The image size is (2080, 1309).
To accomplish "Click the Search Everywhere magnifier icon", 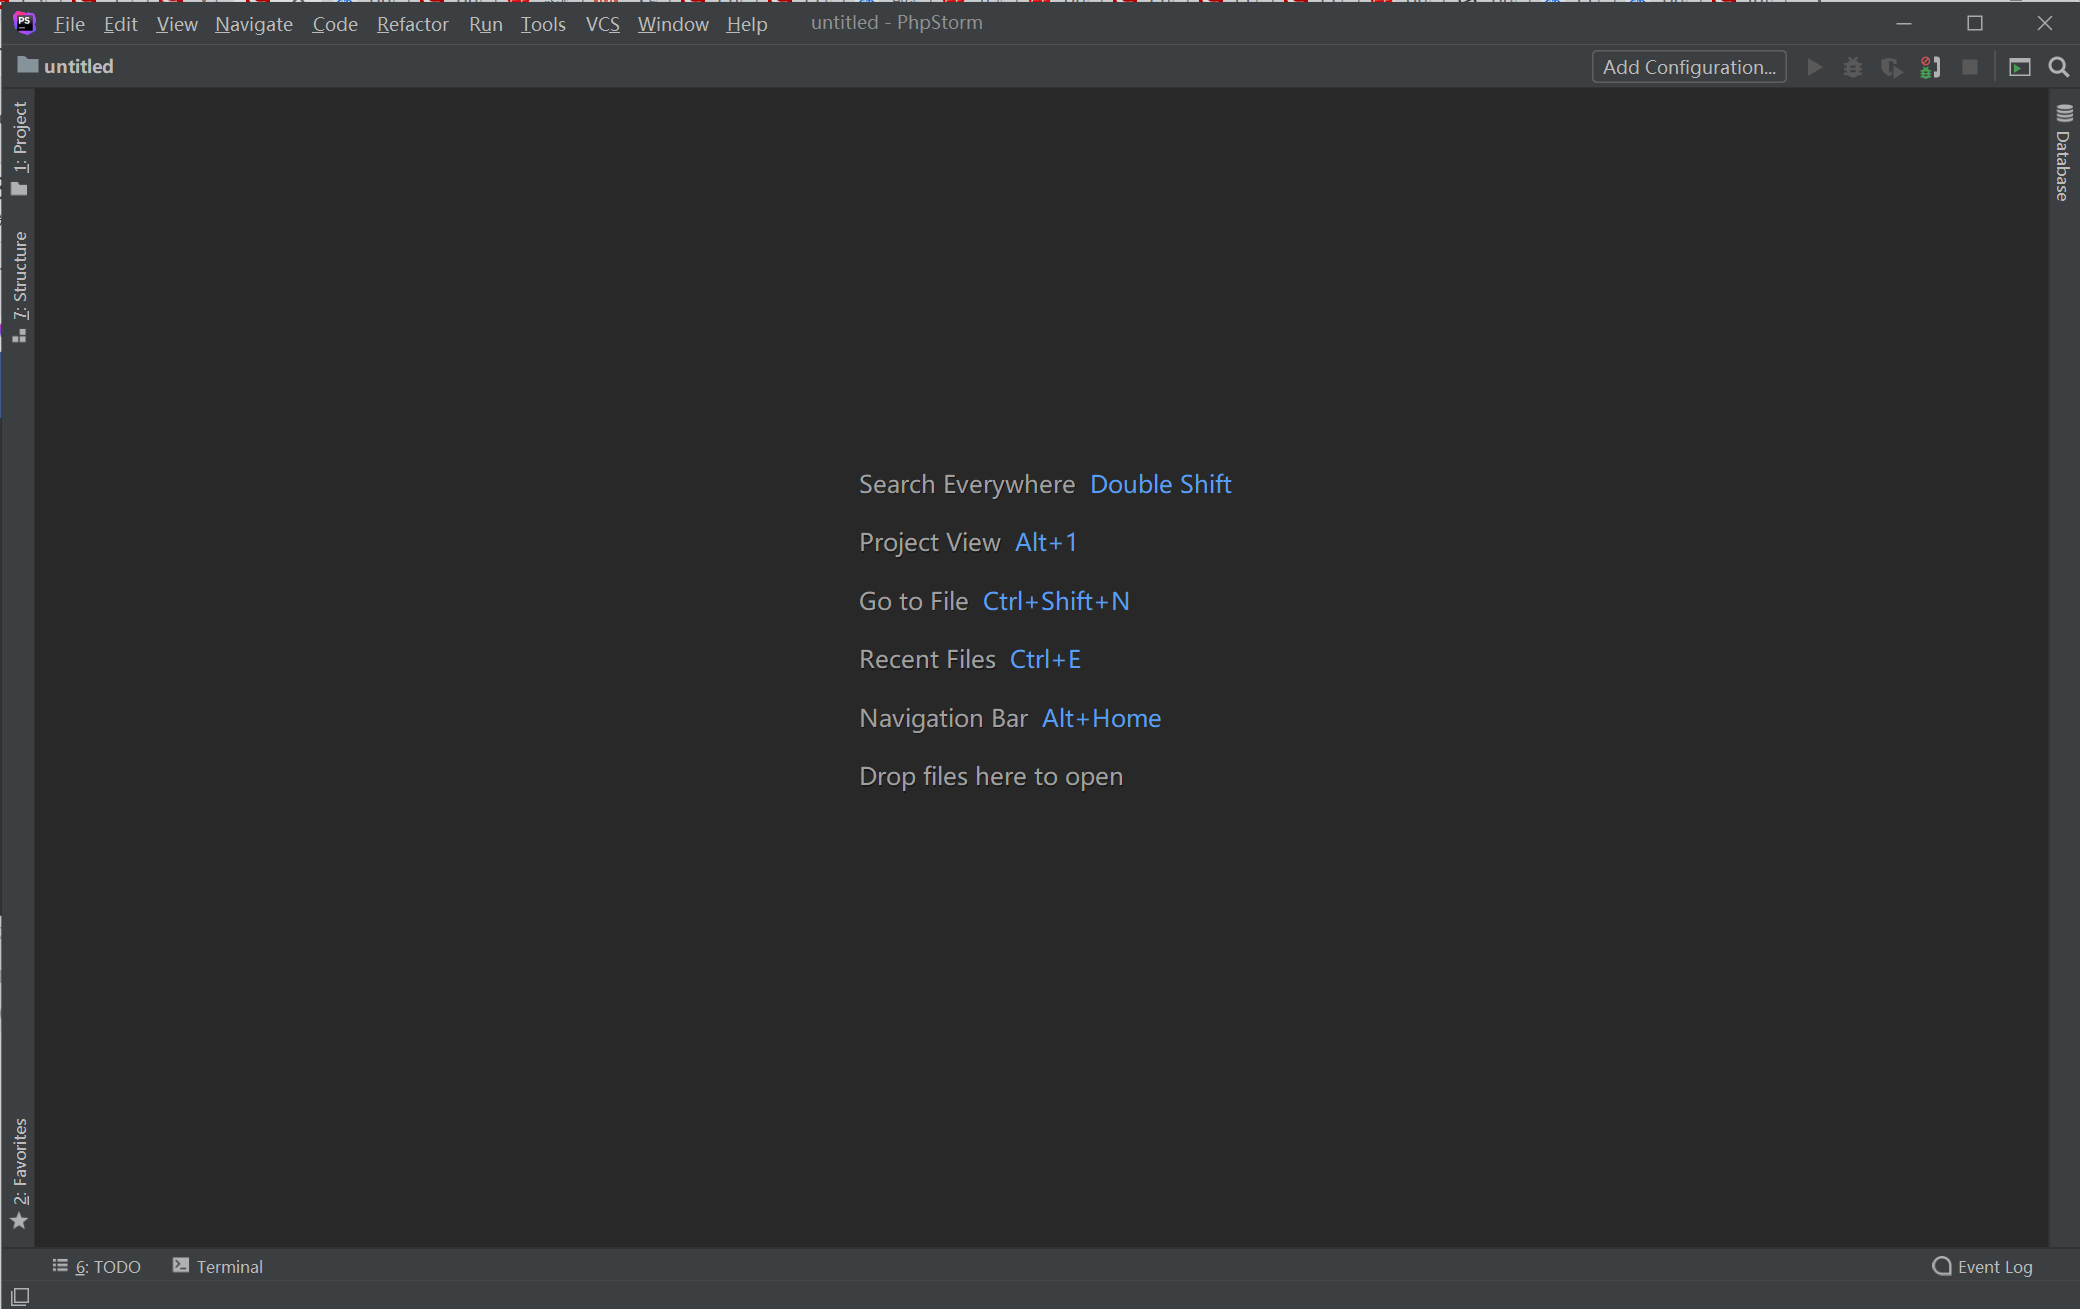I will tap(2058, 67).
